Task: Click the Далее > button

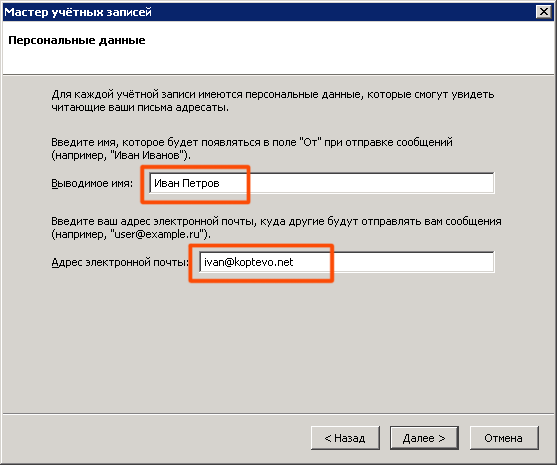Action: coord(424,438)
